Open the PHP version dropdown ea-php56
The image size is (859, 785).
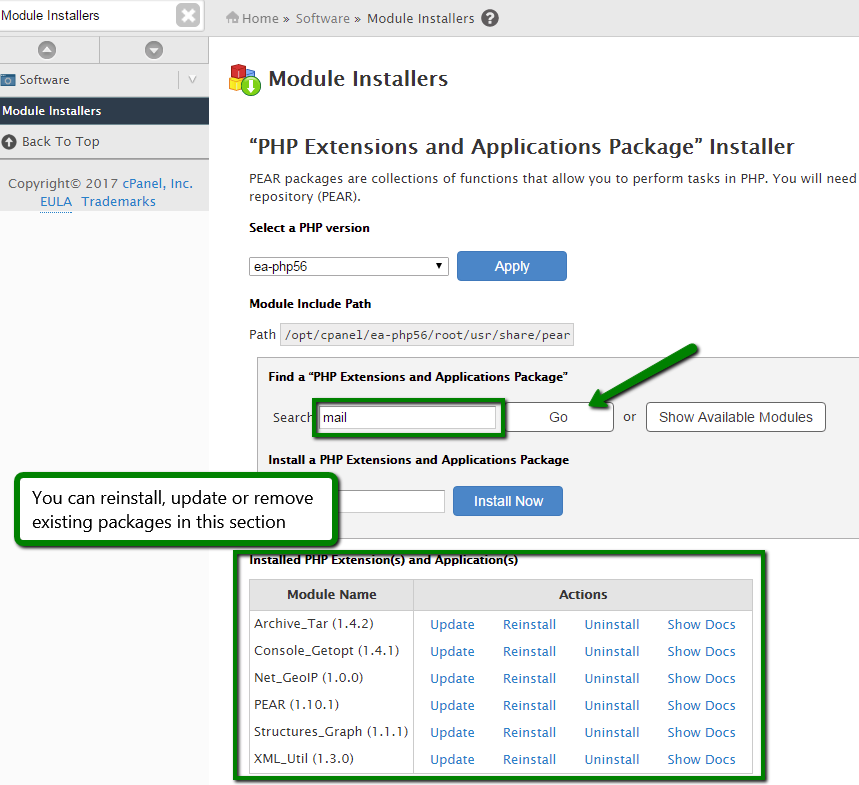pyautogui.click(x=349, y=266)
